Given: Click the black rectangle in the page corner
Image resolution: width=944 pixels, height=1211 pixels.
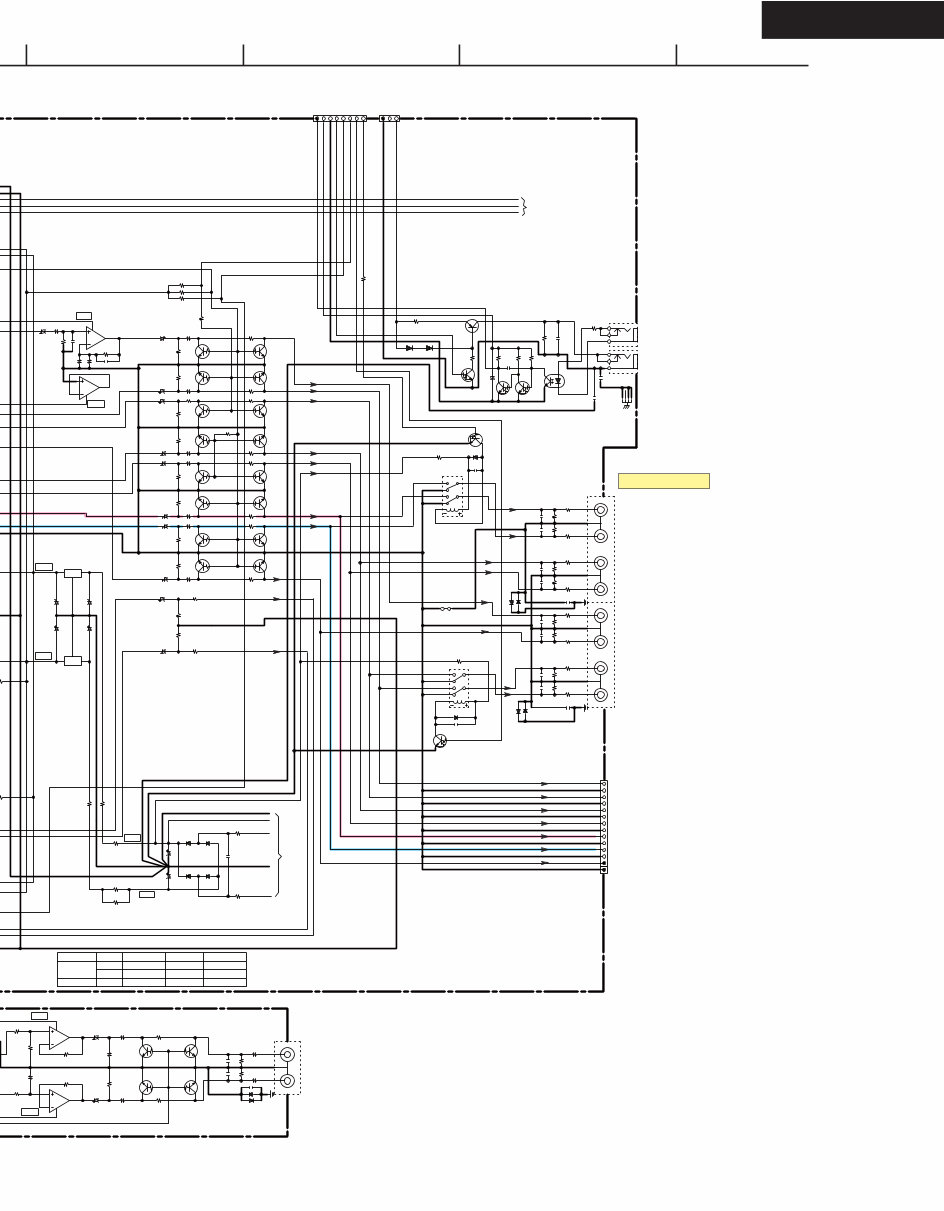Looking at the screenshot, I should [852, 20].
